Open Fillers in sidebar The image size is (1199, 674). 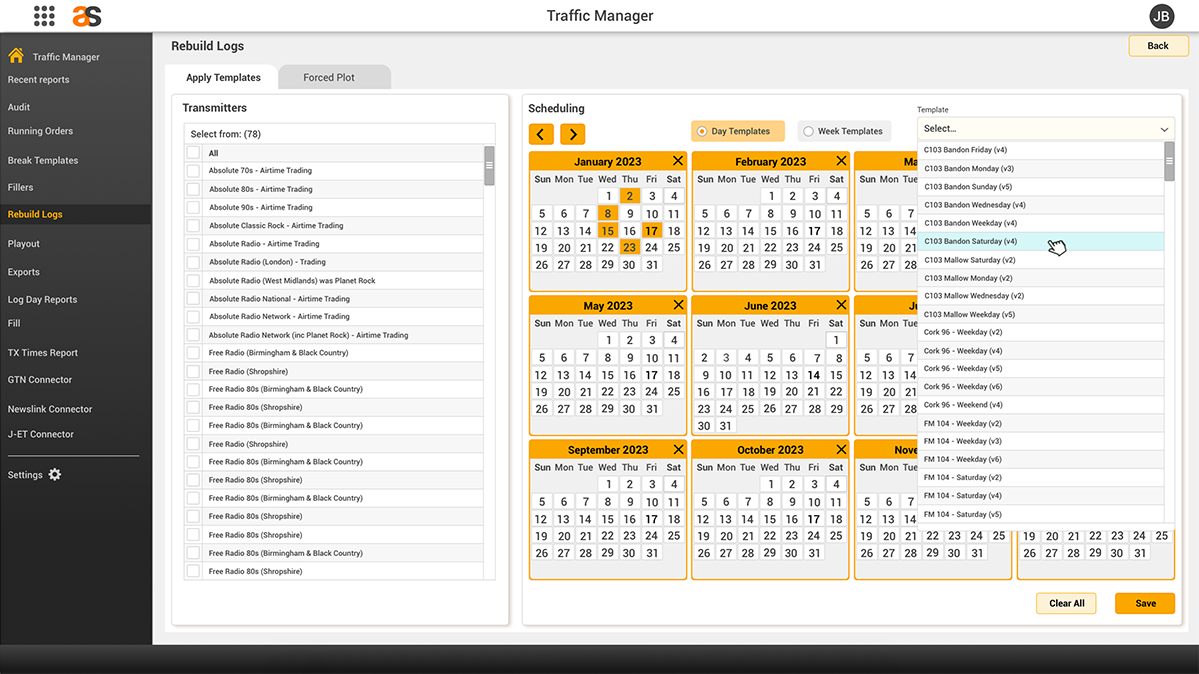click(21, 187)
